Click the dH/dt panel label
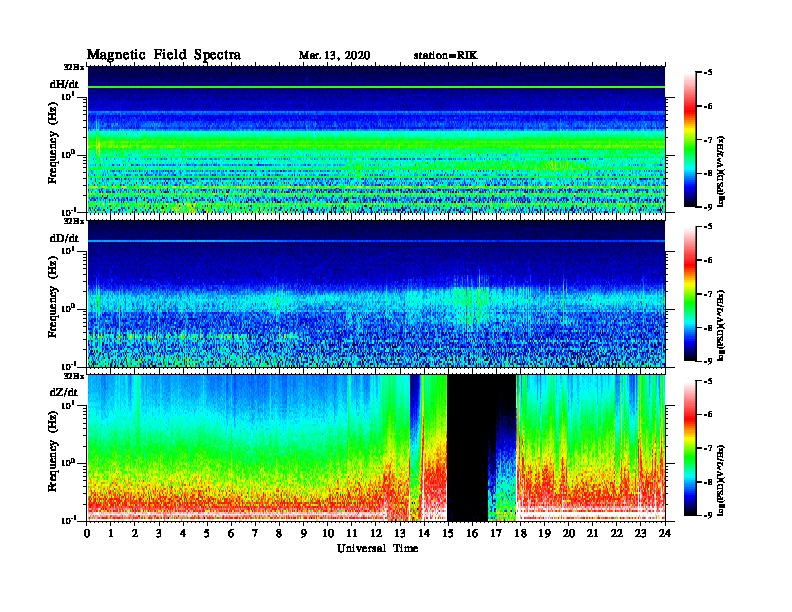 (64, 84)
